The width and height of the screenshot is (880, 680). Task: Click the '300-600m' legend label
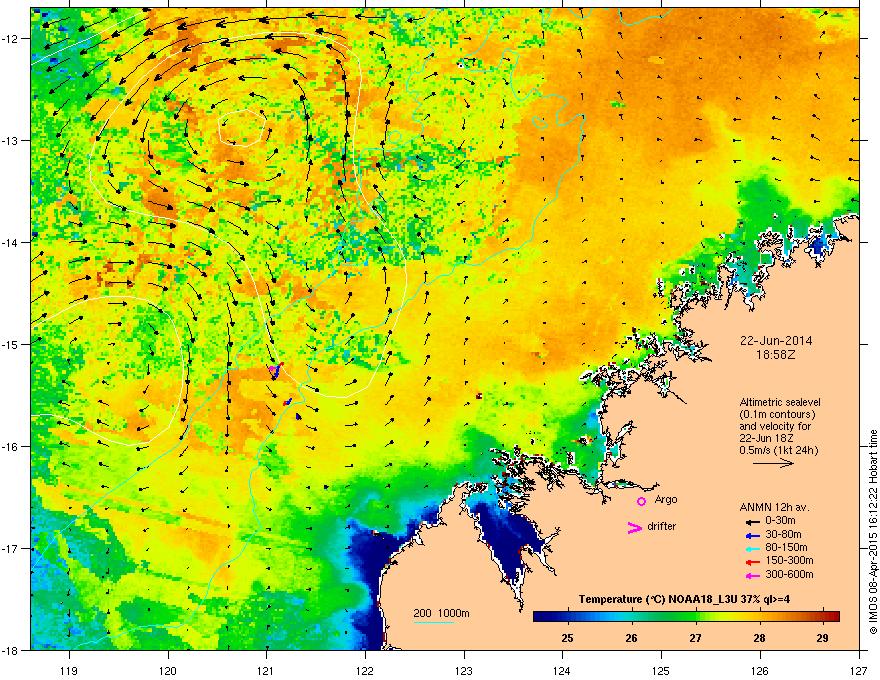click(789, 575)
